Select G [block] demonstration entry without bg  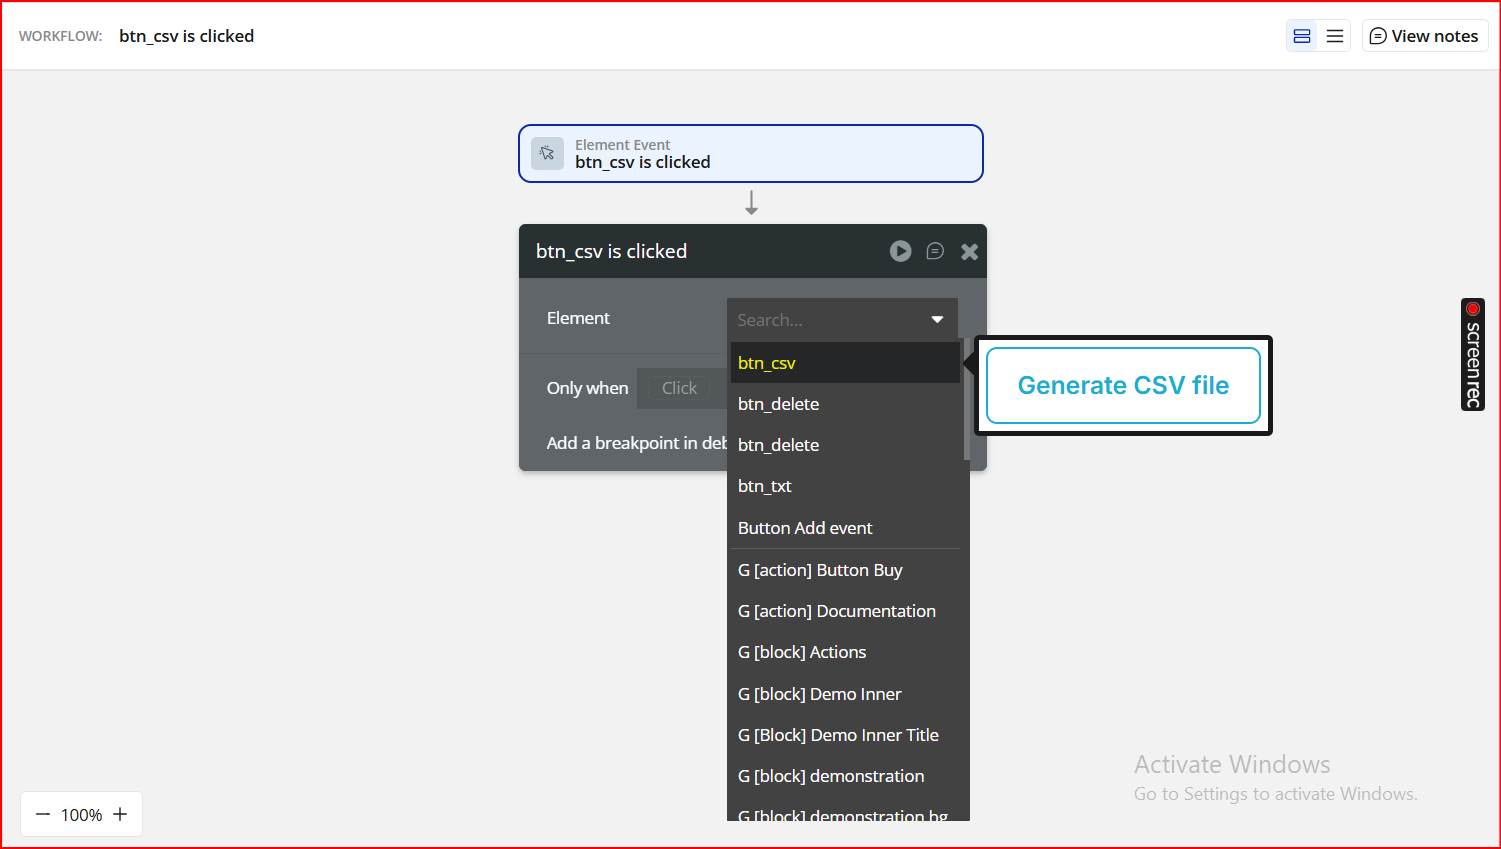(x=845, y=776)
